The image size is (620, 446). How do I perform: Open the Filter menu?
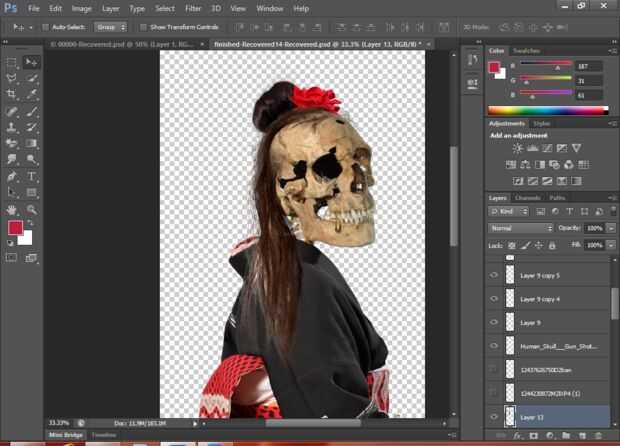pos(193,8)
